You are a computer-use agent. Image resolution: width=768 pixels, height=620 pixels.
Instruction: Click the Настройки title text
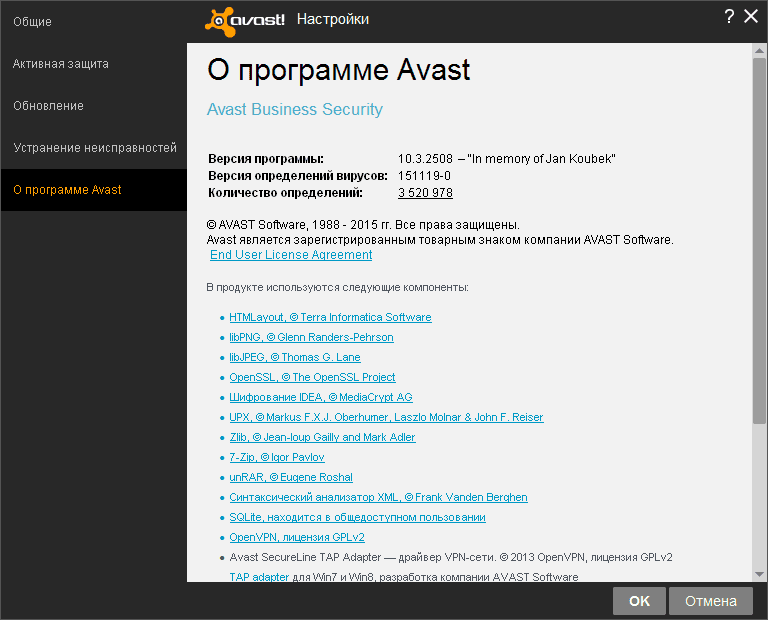[x=333, y=19]
